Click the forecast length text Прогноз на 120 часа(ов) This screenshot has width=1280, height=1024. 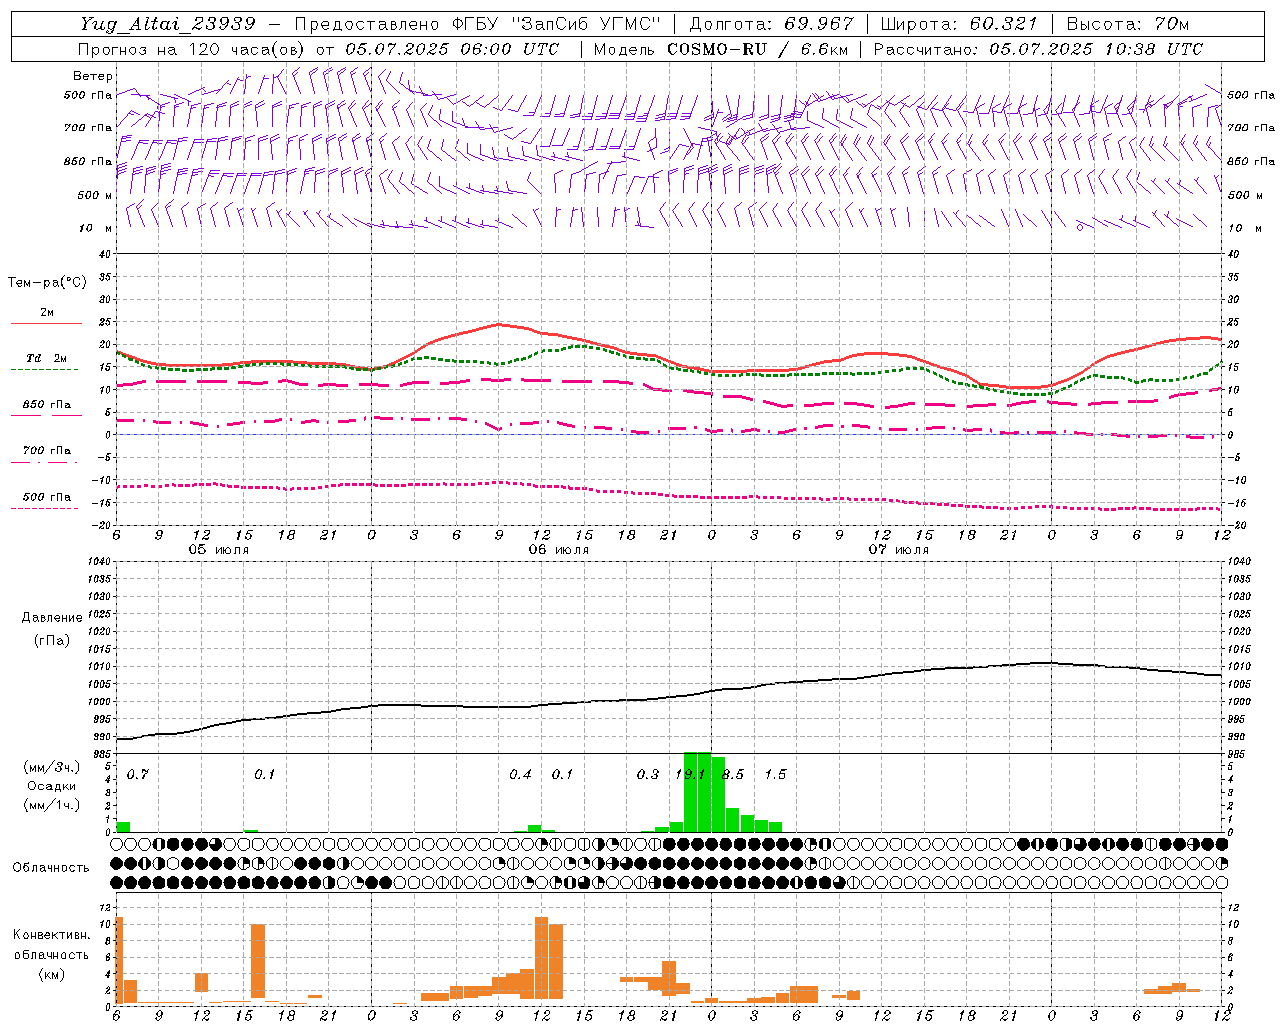193,49
